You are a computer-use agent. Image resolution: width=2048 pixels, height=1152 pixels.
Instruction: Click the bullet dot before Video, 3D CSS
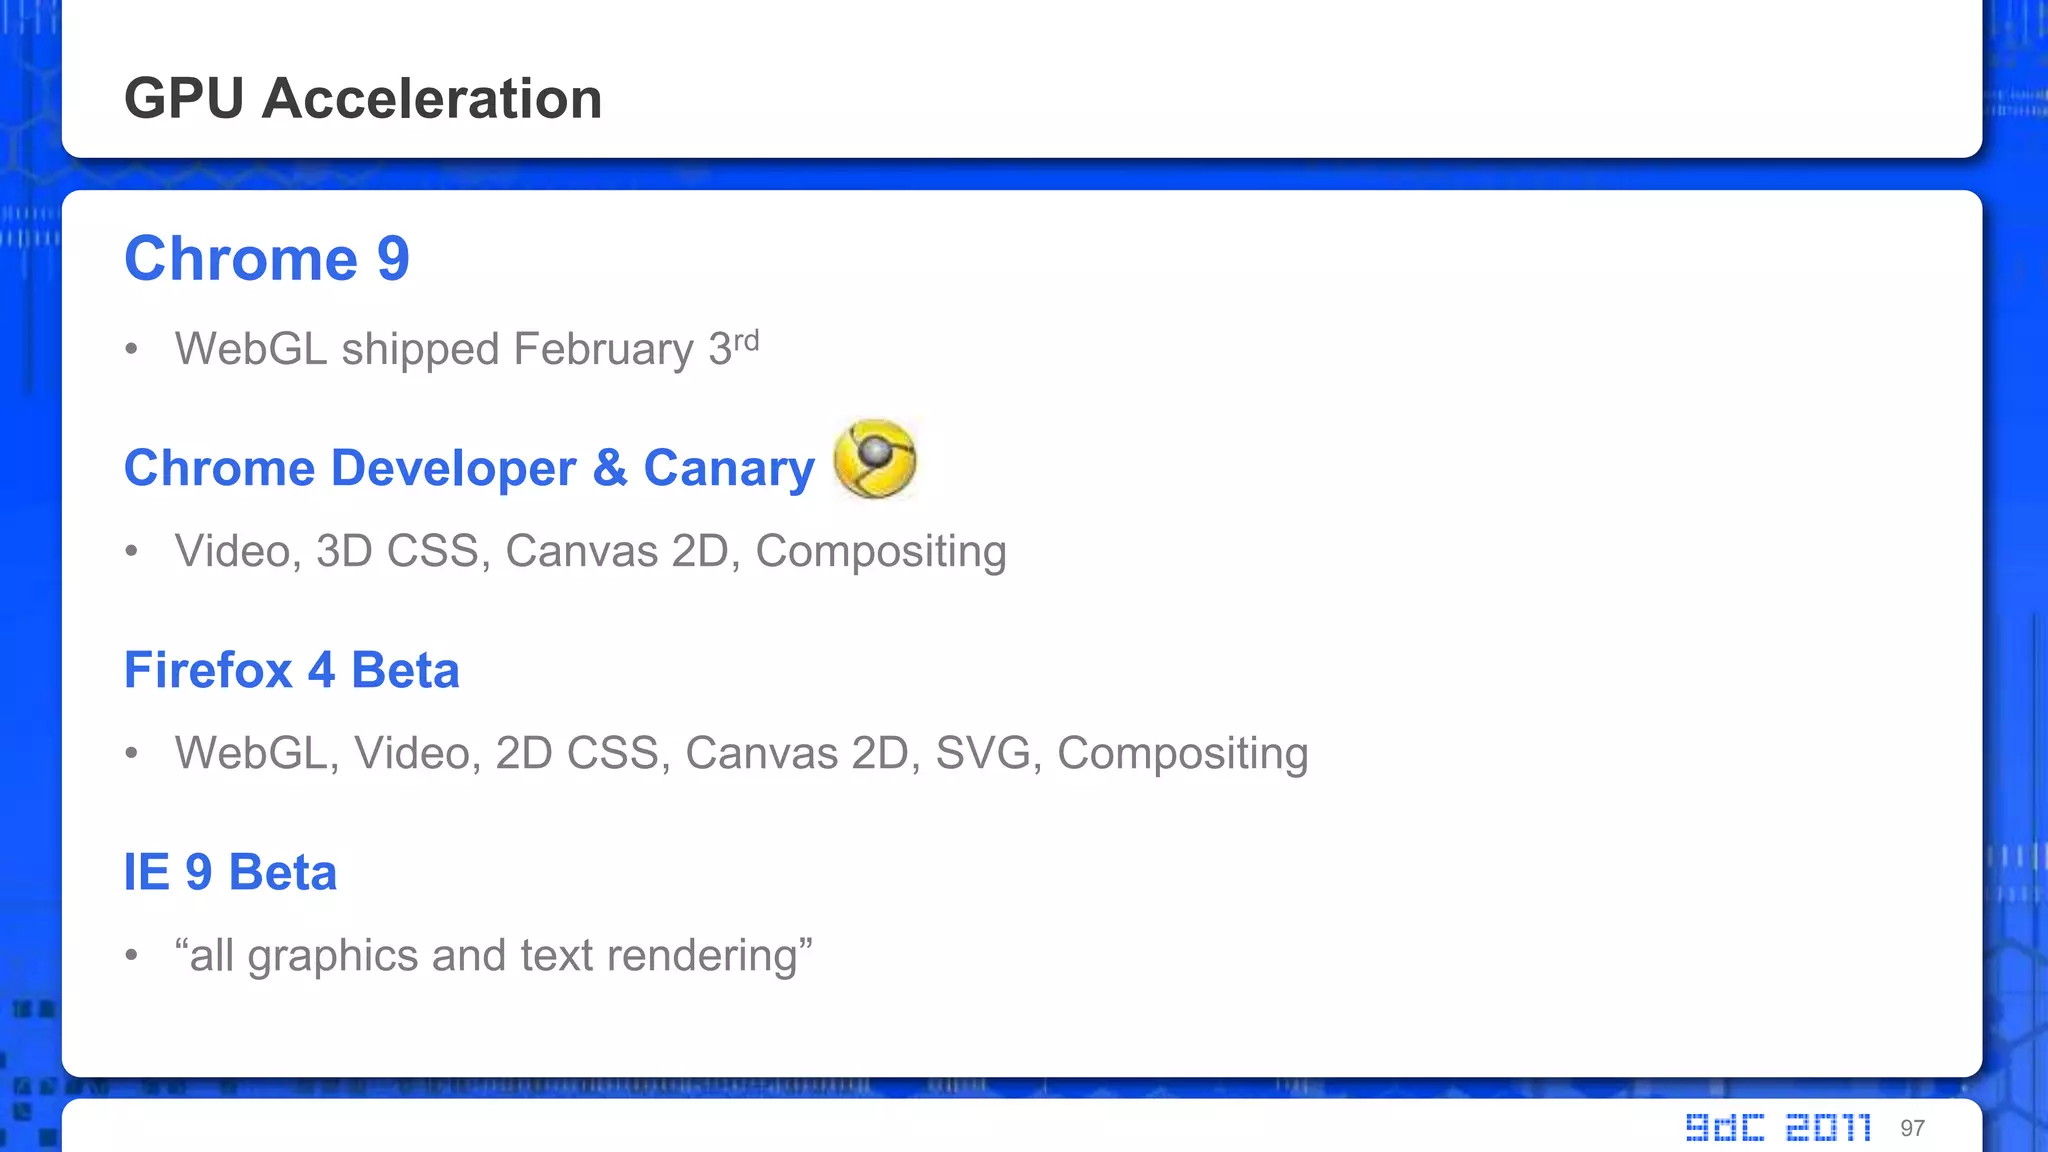(131, 552)
